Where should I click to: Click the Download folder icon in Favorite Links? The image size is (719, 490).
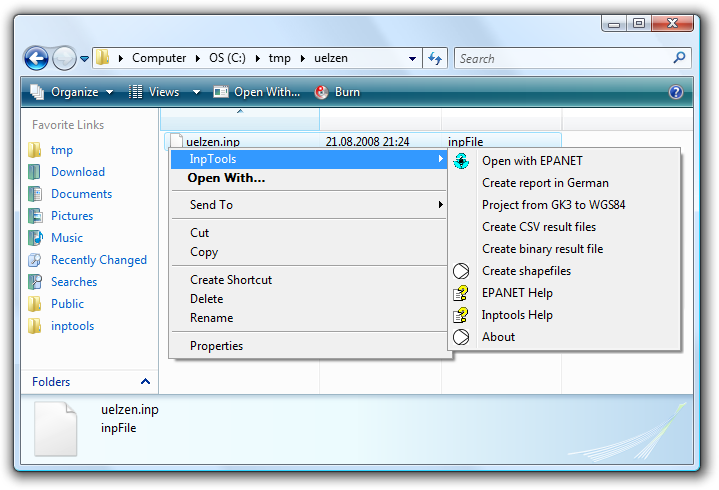click(x=35, y=172)
